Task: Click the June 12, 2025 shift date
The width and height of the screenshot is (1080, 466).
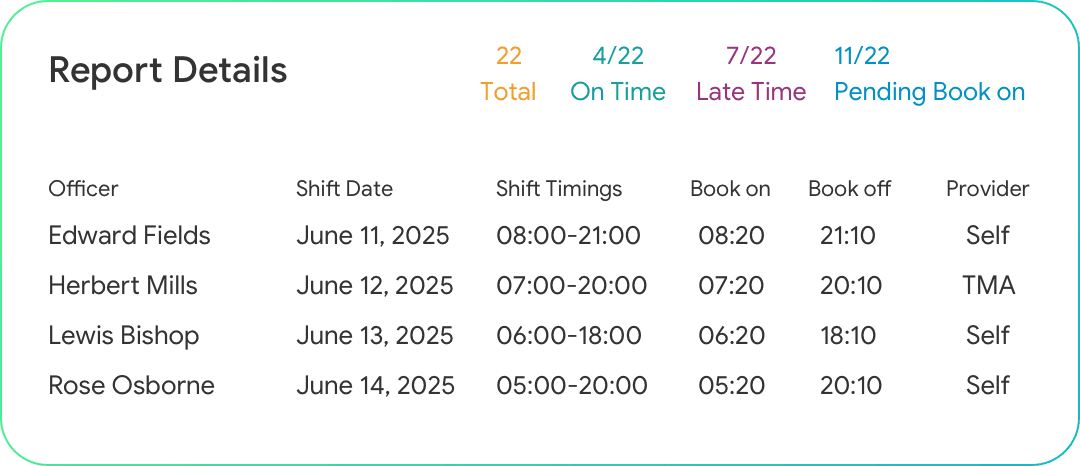Action: 374,286
